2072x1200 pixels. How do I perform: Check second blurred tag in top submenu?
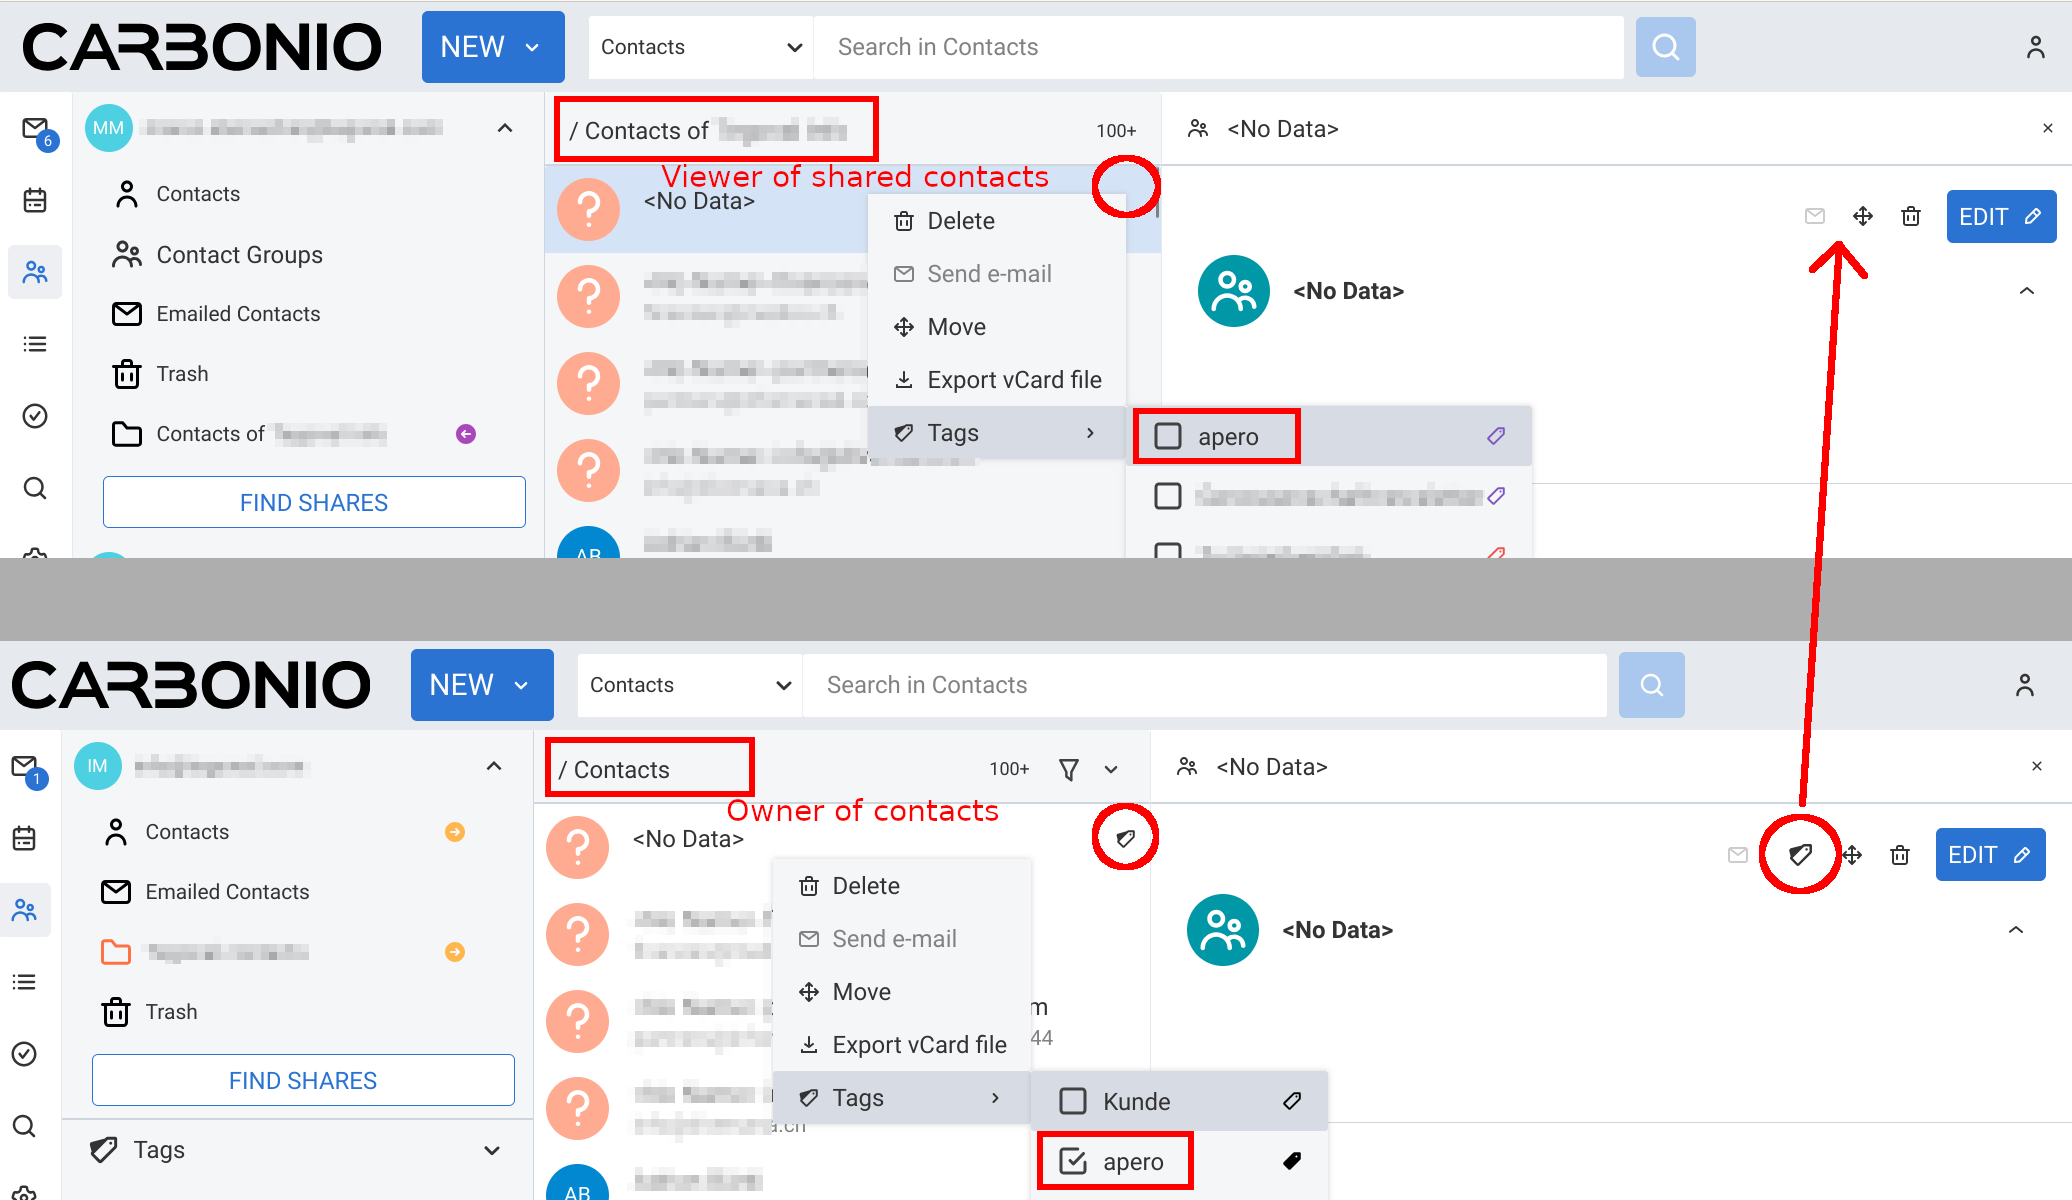click(1167, 496)
